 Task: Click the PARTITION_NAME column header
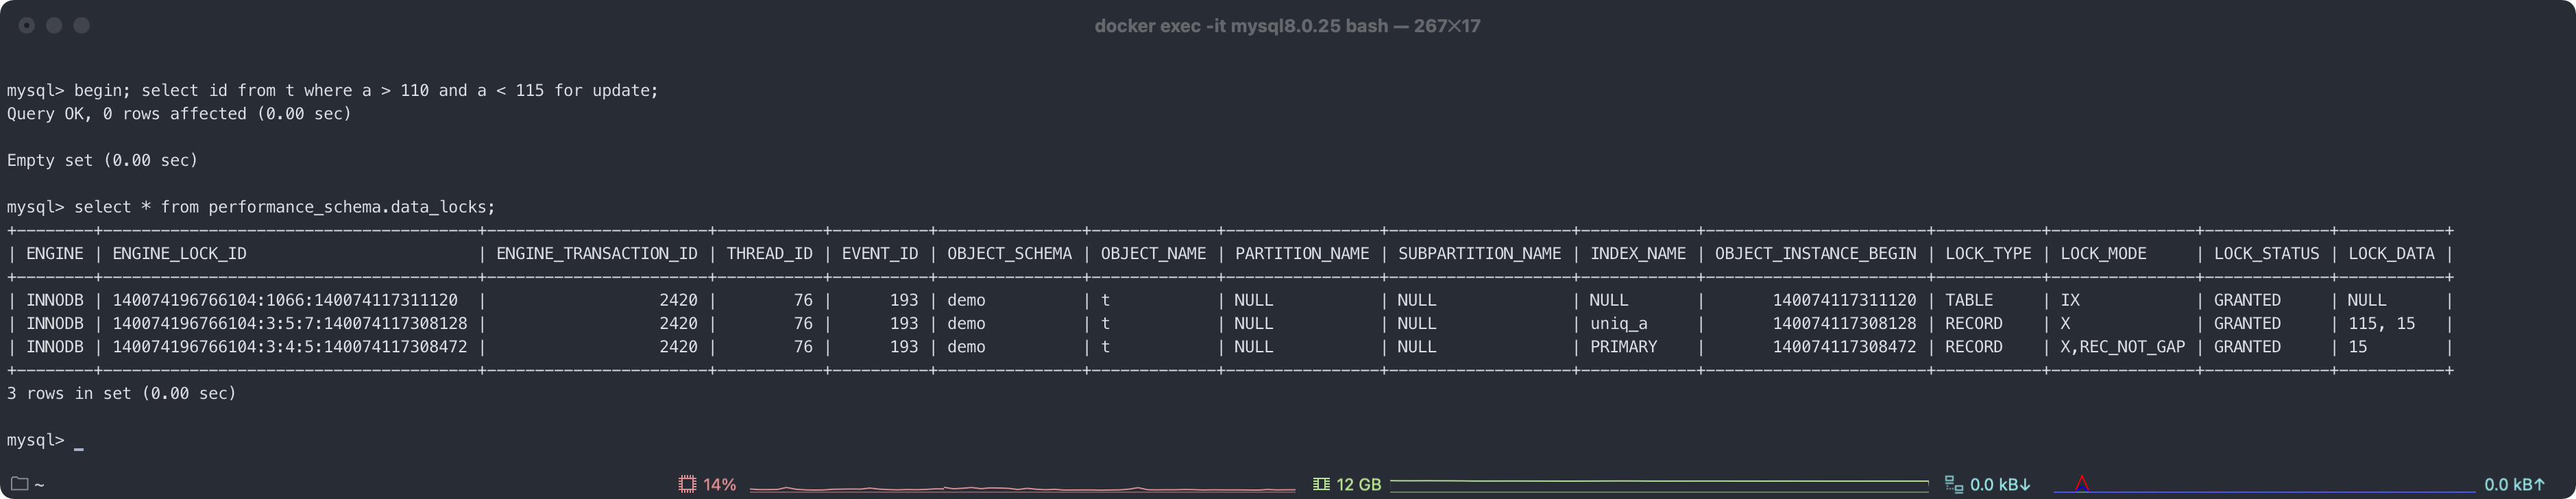pyautogui.click(x=1302, y=253)
